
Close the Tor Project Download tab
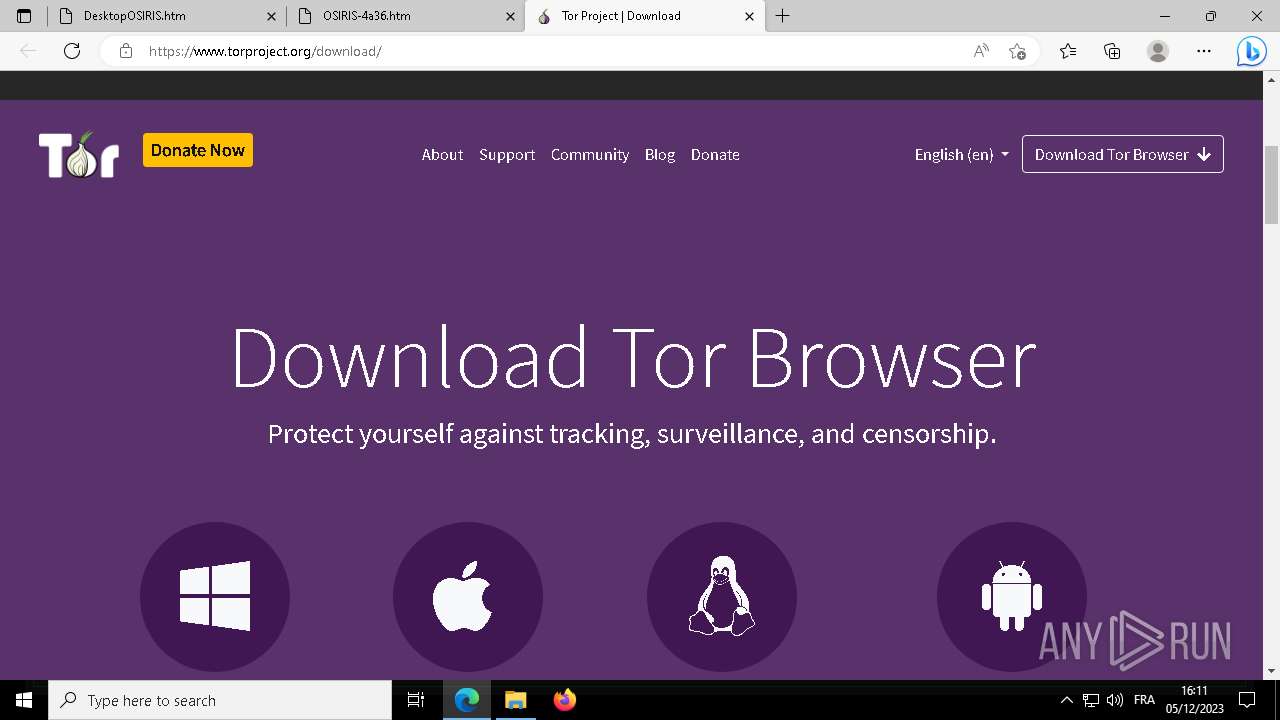[749, 16]
